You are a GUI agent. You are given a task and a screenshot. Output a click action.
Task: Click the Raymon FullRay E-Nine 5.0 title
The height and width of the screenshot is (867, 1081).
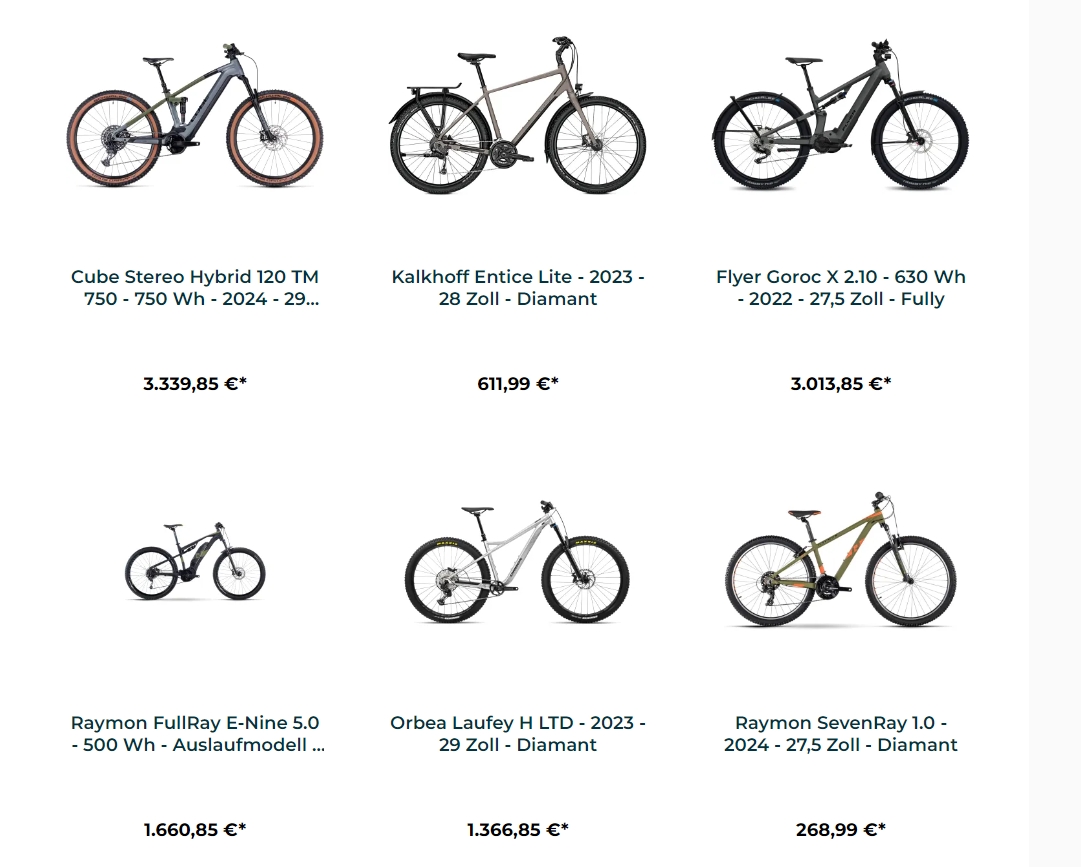point(197,733)
